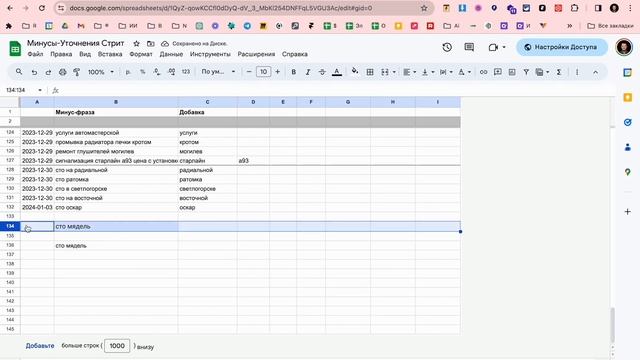The image size is (640, 360).
Task: Click the Добавьте rows link
Action: click(40, 346)
